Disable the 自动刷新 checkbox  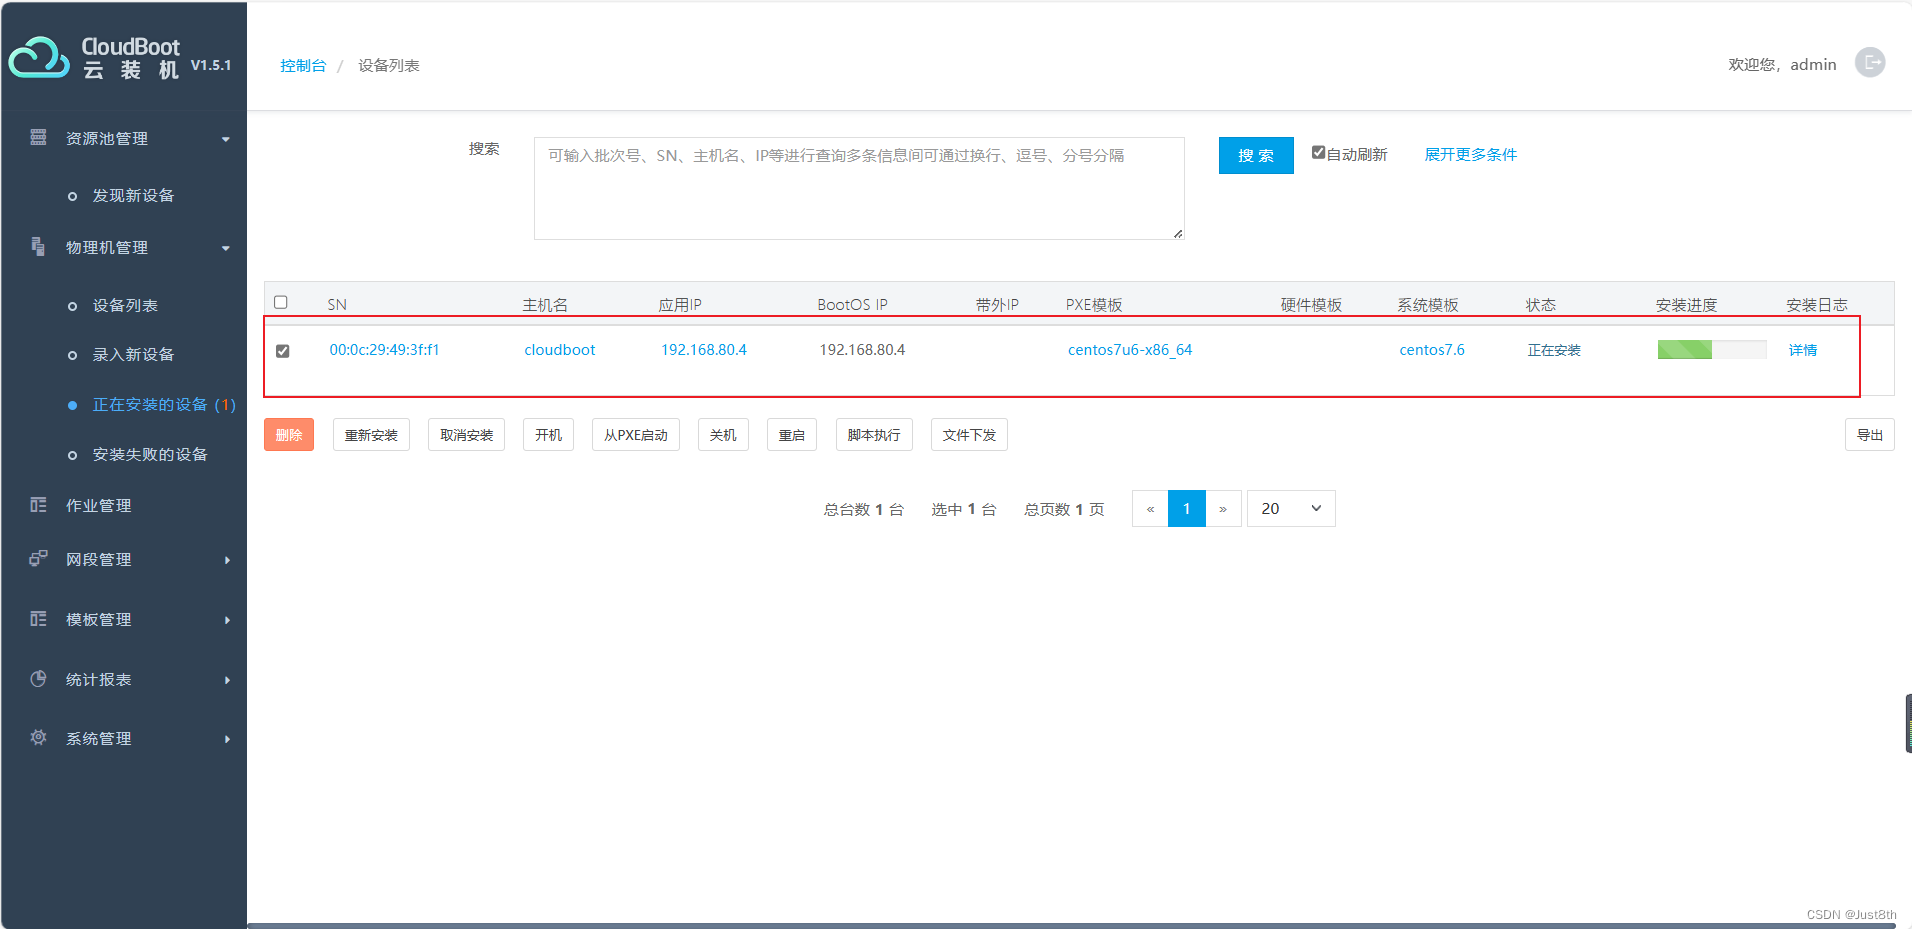pos(1318,153)
